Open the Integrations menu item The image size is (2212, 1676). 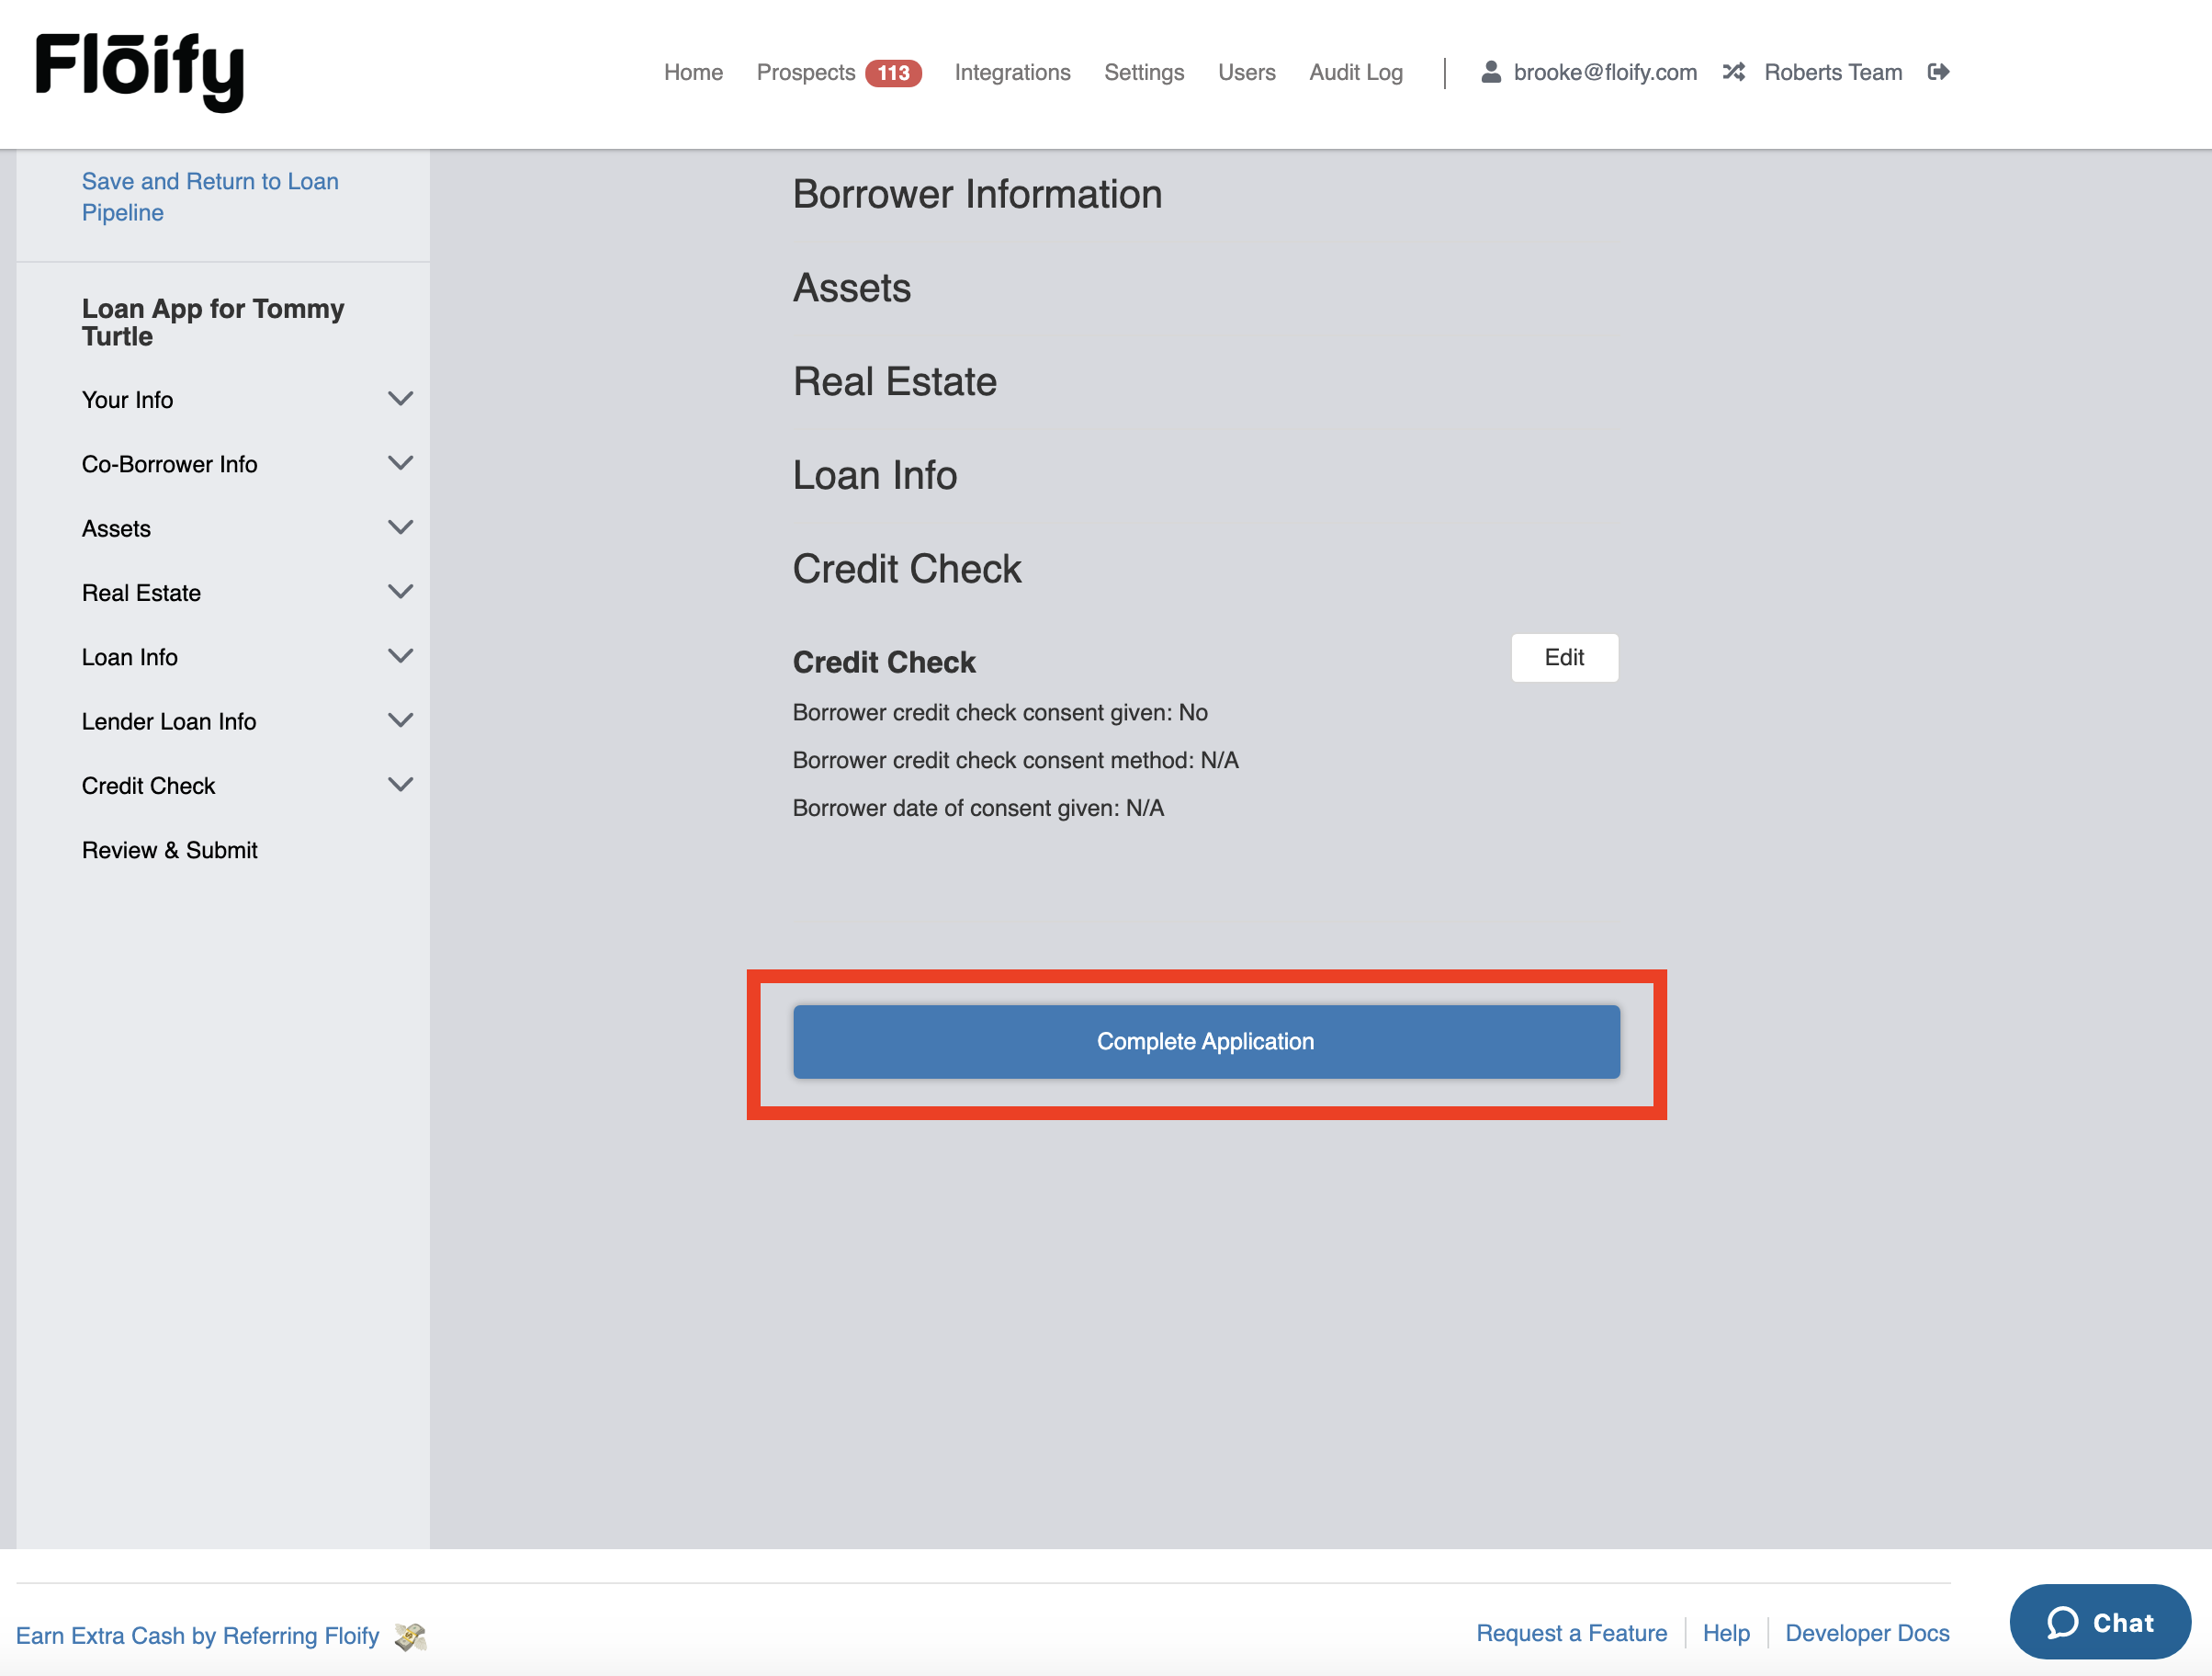click(1012, 72)
